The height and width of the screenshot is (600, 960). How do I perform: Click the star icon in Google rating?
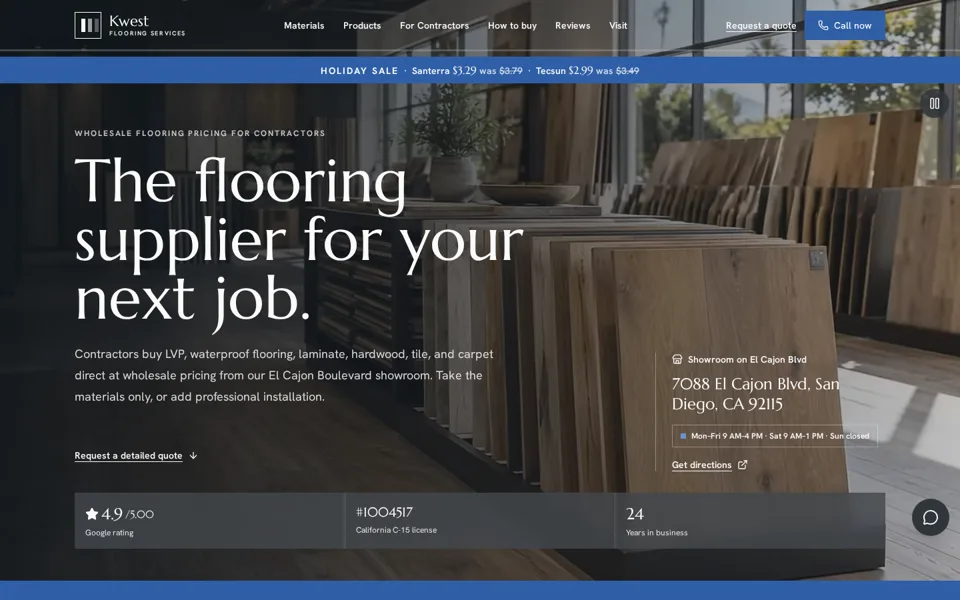[92, 514]
